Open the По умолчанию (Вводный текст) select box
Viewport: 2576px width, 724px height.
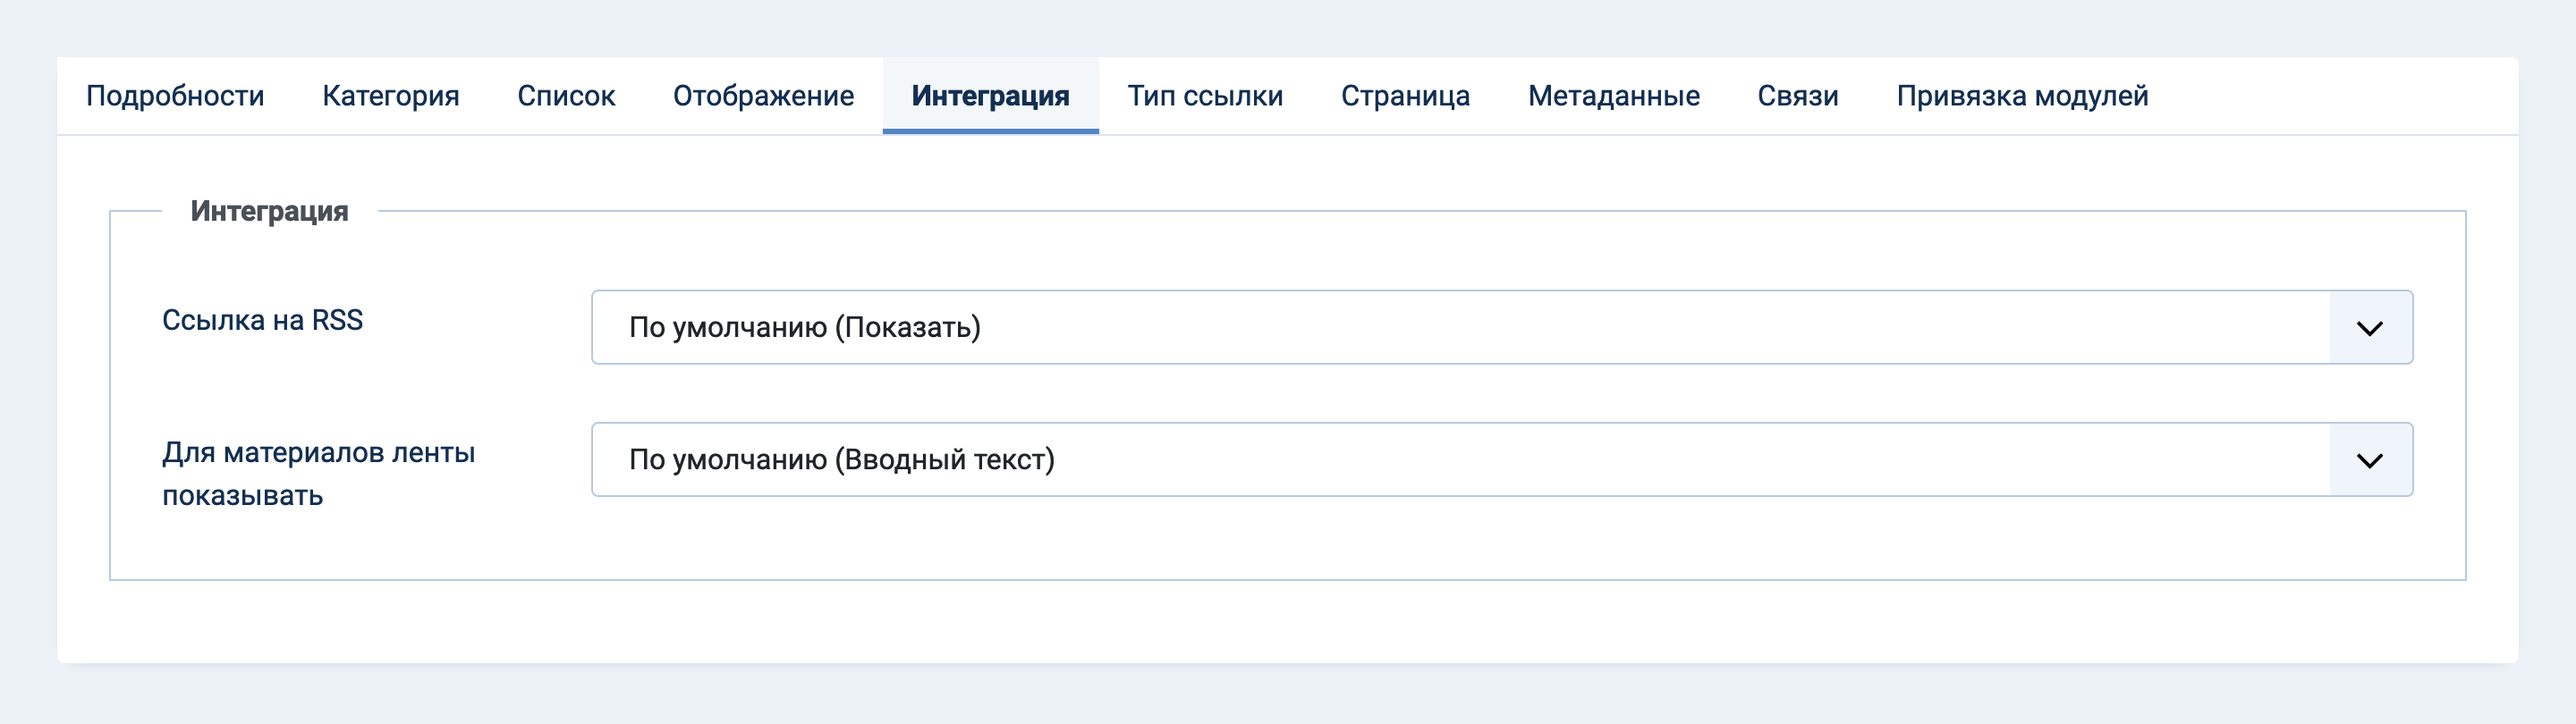[1502, 459]
